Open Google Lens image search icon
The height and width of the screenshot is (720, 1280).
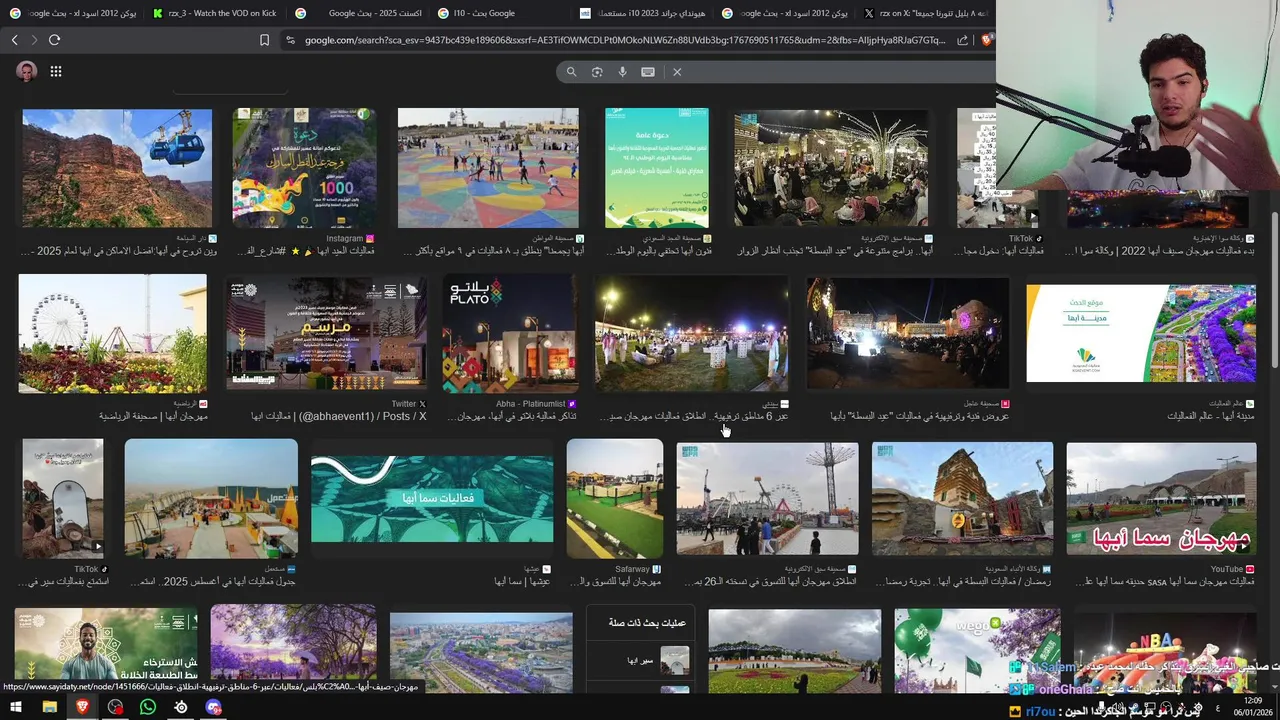(597, 72)
